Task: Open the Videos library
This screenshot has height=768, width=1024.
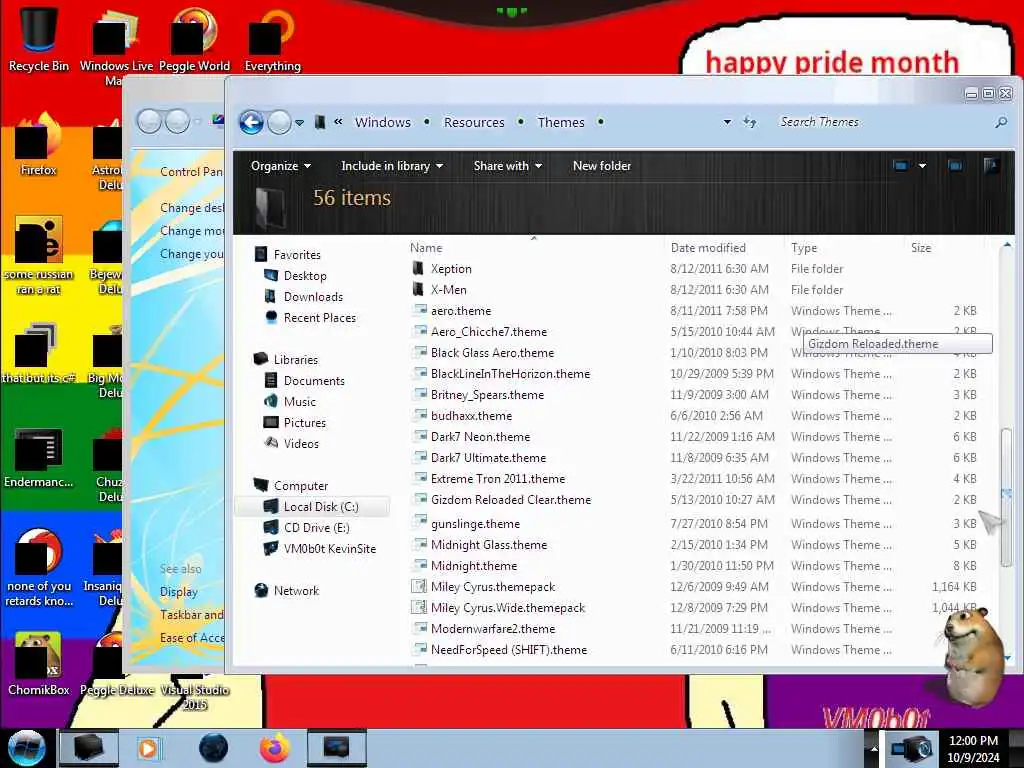Action: pos(301,443)
